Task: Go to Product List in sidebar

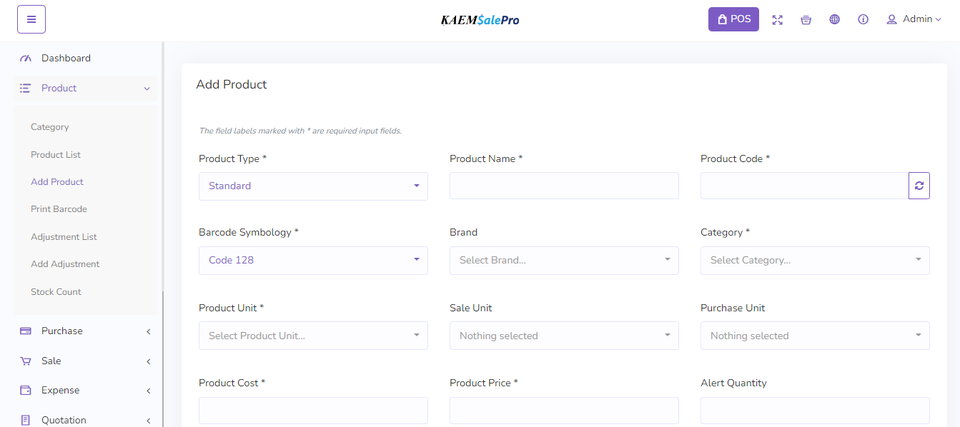Action: click(55, 155)
